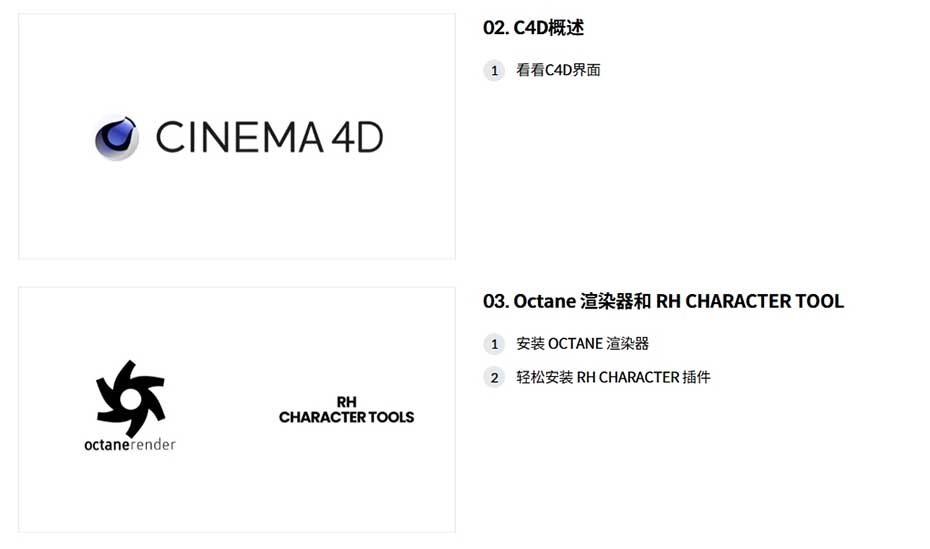The image size is (930, 549).
Task: Click the word Octane in chapter 03 title
Action: tap(544, 301)
